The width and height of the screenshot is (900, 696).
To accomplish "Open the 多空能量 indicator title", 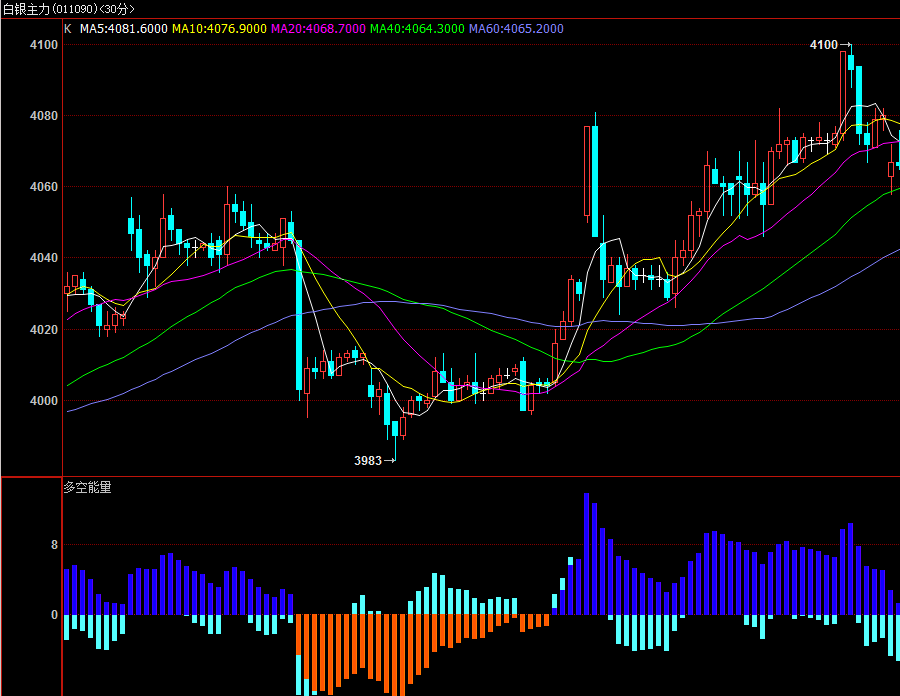I will tap(87, 487).
